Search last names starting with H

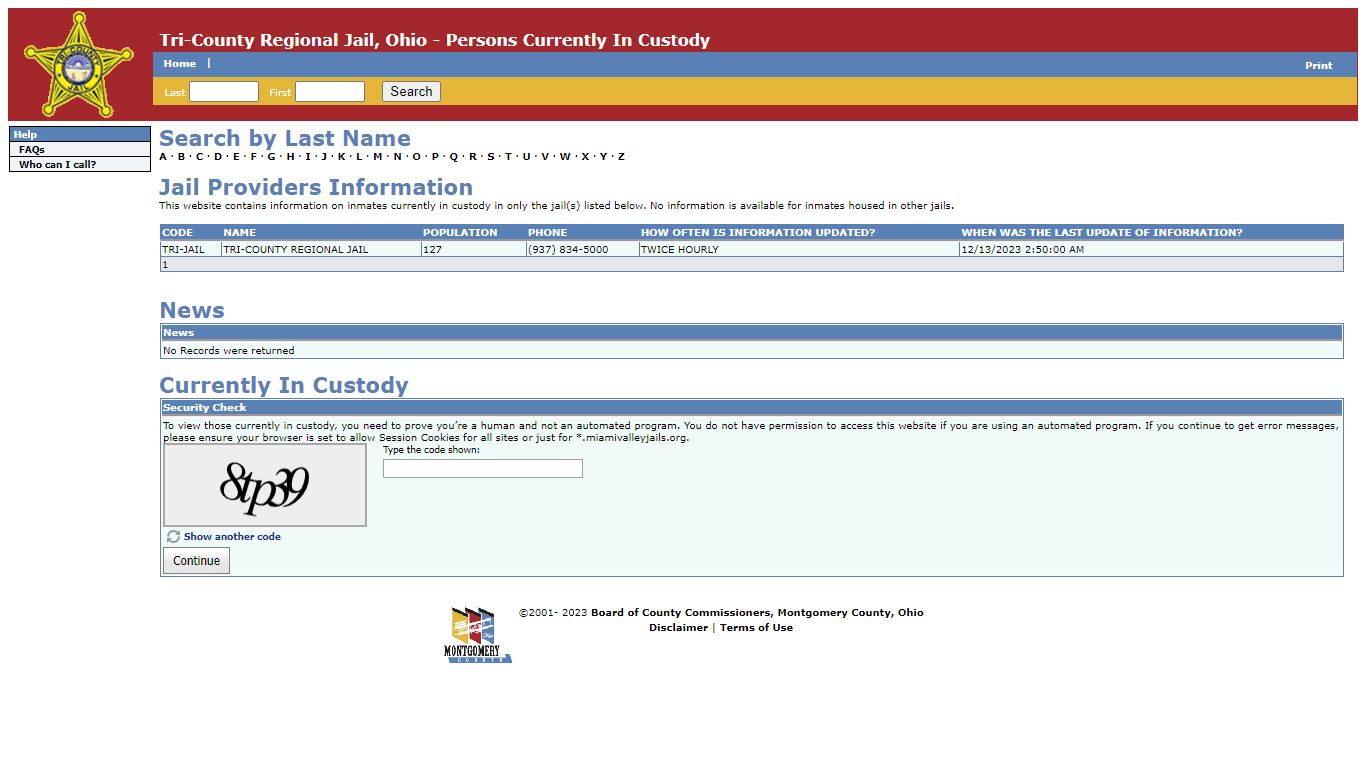click(290, 157)
